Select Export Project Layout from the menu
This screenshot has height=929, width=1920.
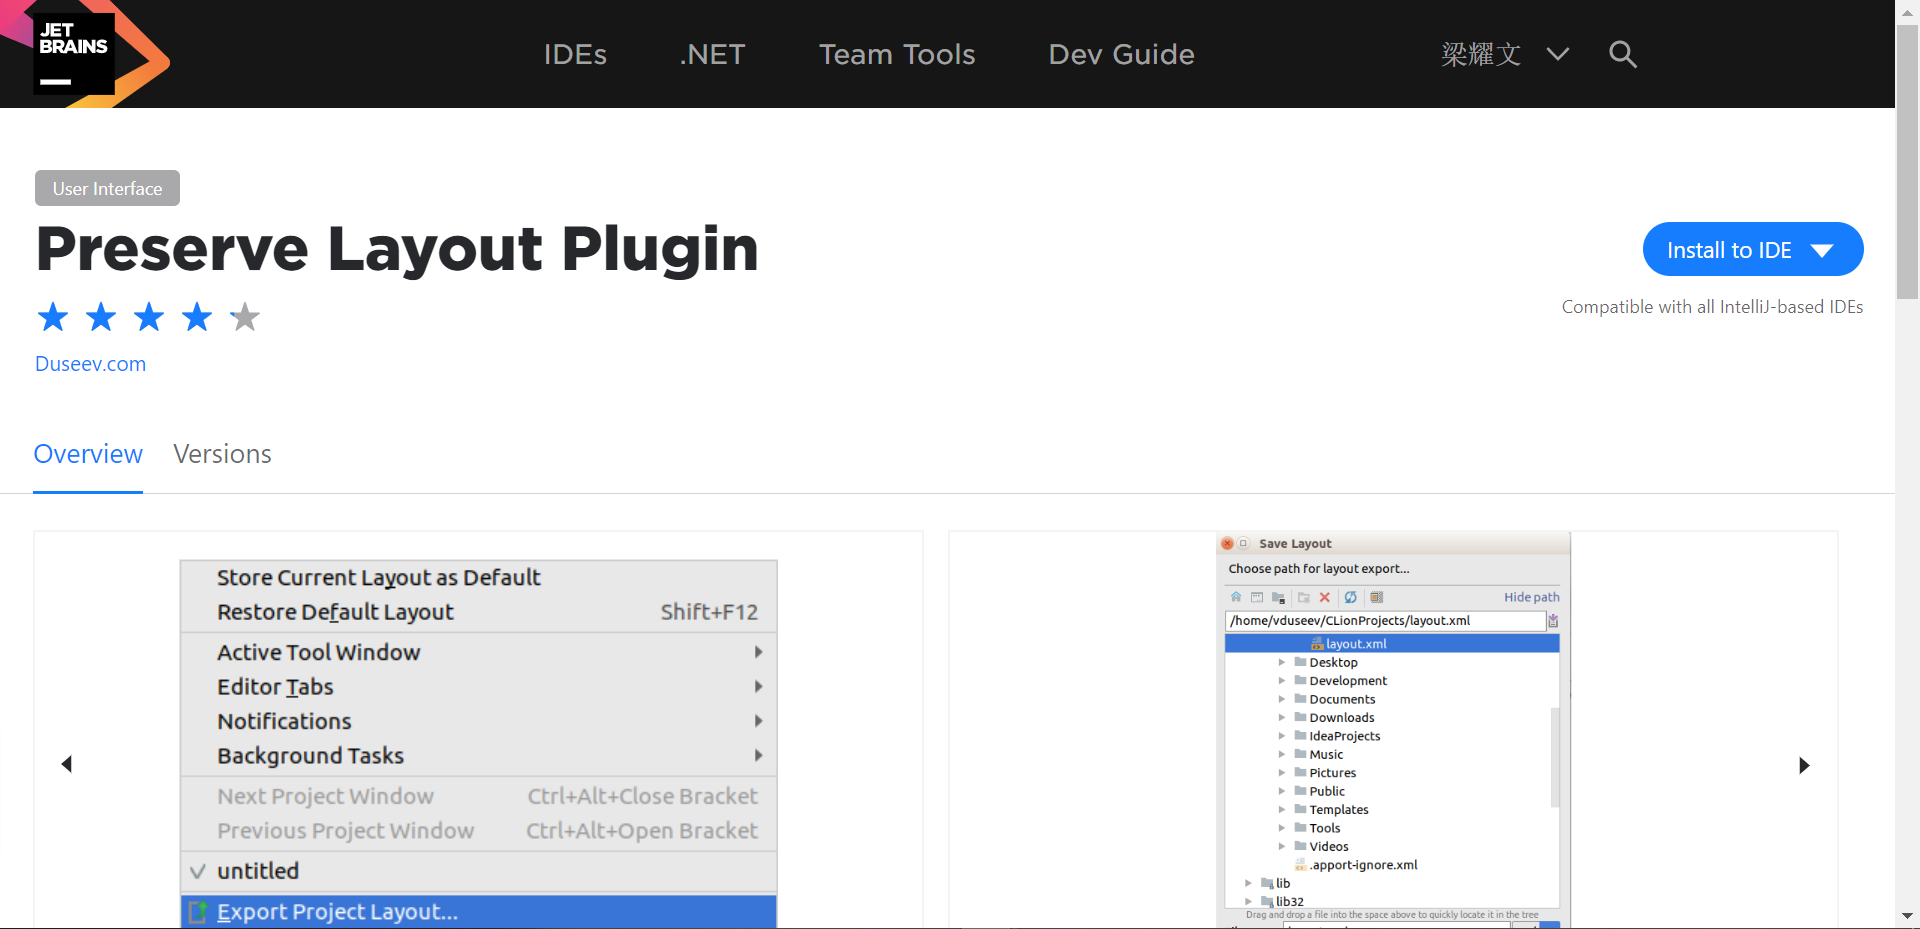pyautogui.click(x=337, y=911)
